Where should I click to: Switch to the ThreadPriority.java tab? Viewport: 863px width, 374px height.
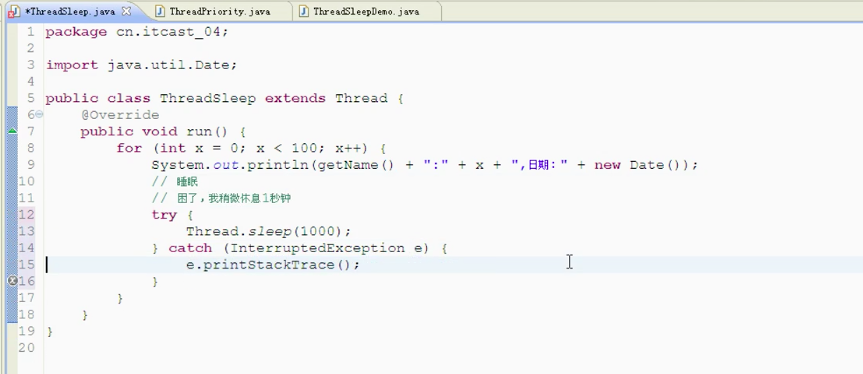(220, 12)
